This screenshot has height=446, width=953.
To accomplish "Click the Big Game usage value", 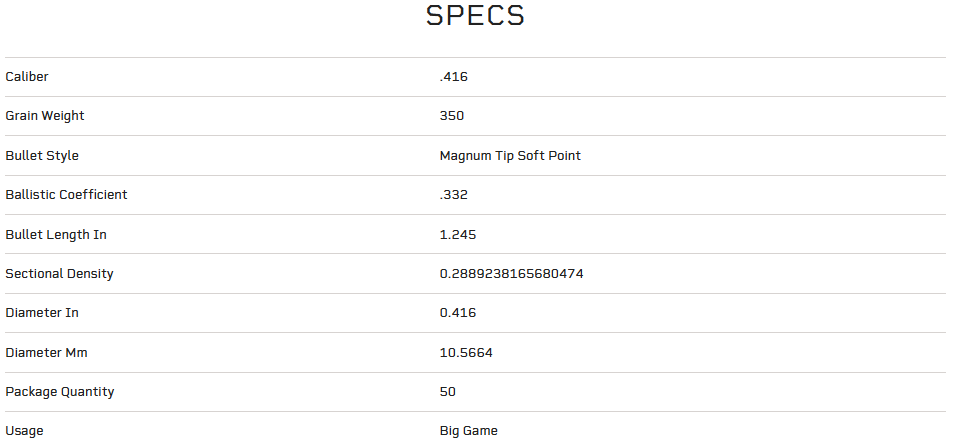I will point(468,431).
